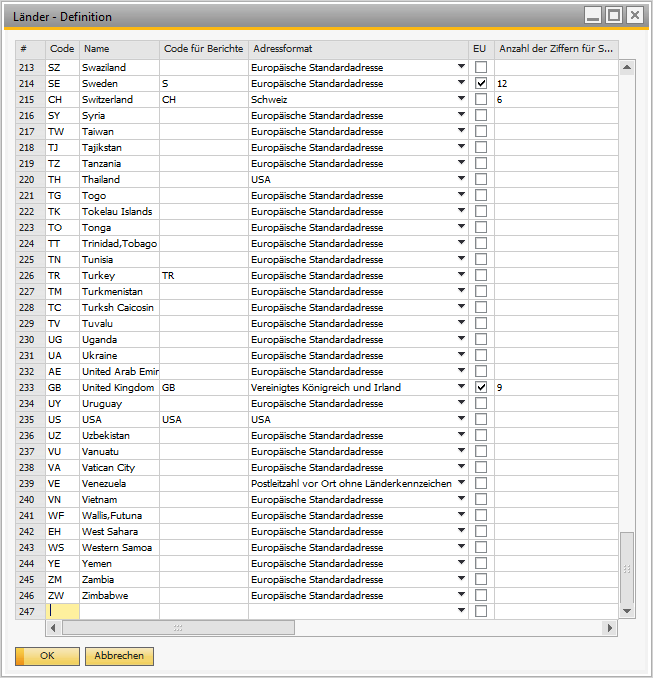Click the Name cell 'Trinidad,Tobago'
This screenshot has height=678, width=653.
point(119,243)
